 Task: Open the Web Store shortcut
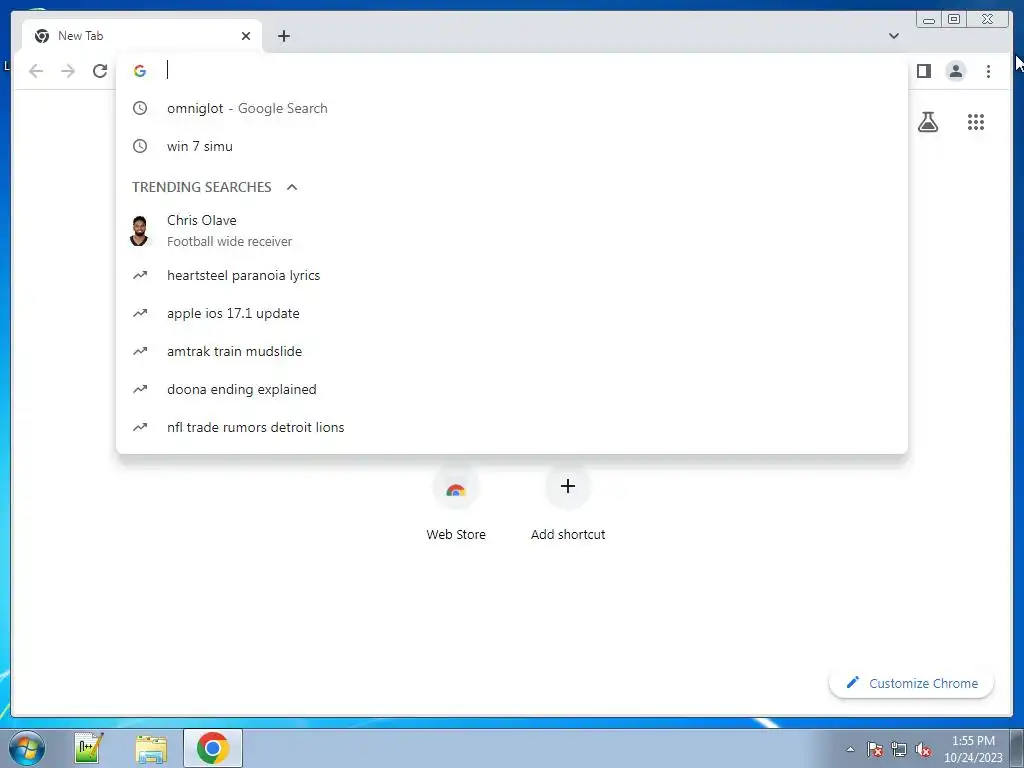(x=456, y=504)
